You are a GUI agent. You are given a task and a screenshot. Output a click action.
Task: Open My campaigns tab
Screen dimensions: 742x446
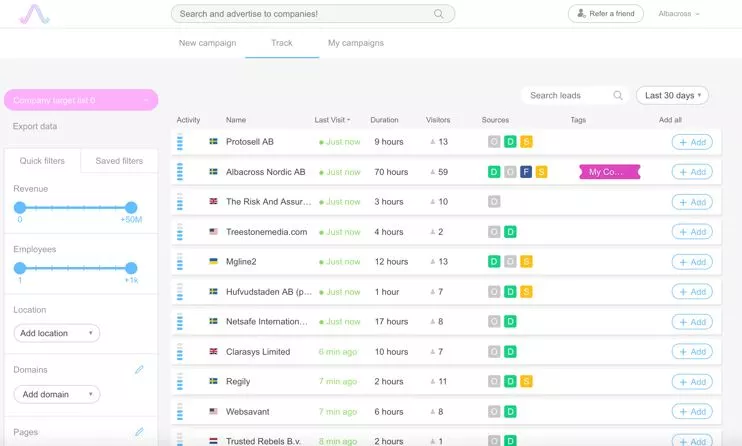356,43
